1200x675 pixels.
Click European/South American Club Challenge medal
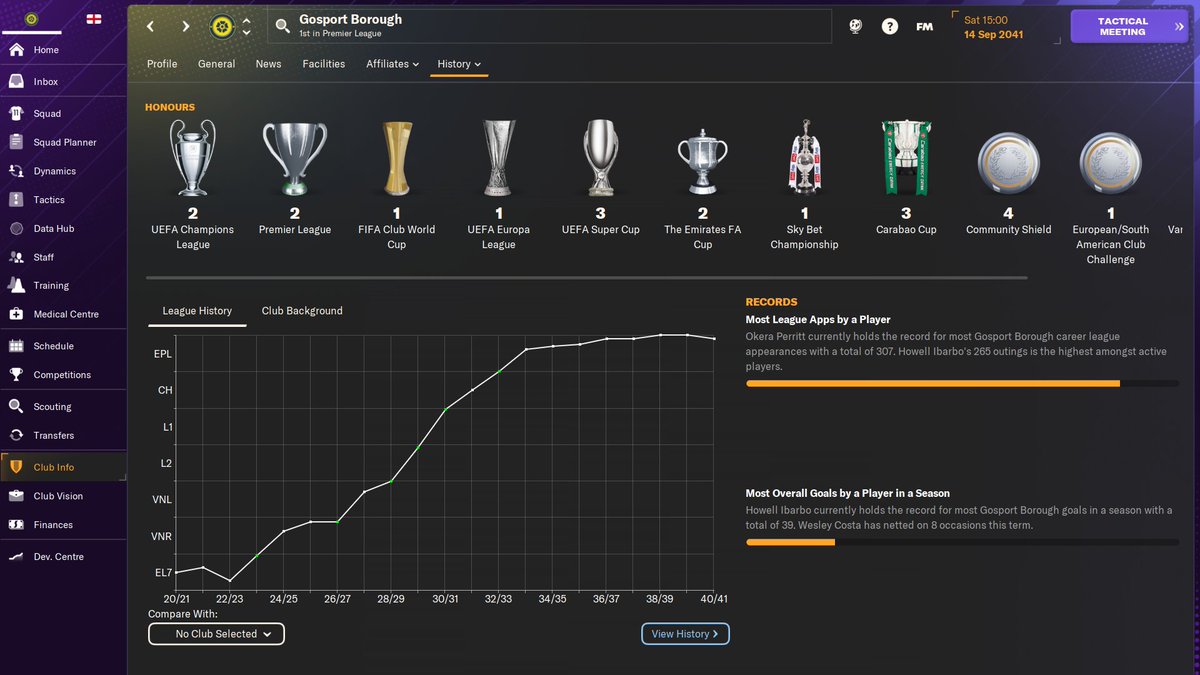(x=1110, y=163)
